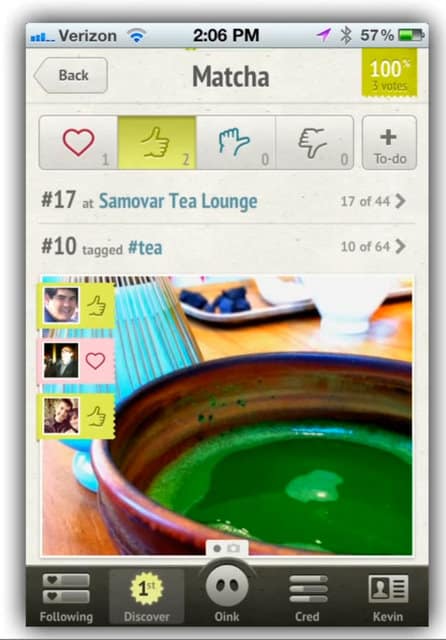Choose the thumbs-down dislike rating
Image resolution: width=446 pixels, height=640 pixels.
coord(314,142)
